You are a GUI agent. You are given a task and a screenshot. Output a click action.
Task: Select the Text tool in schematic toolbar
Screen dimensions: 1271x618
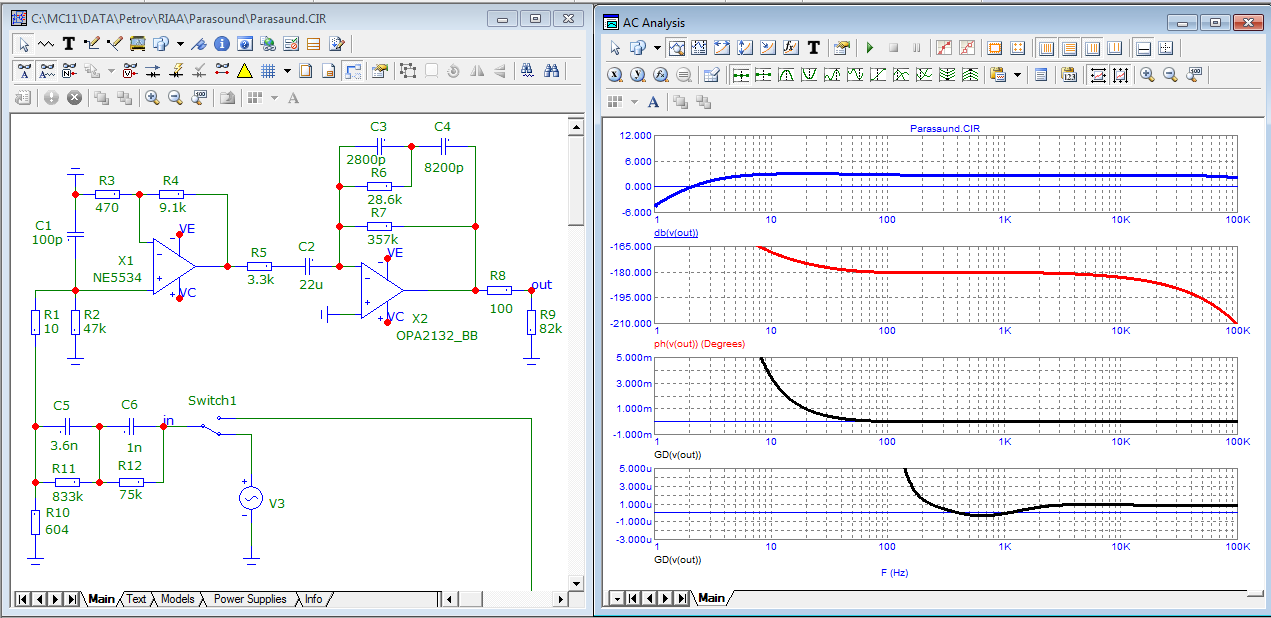[x=69, y=44]
